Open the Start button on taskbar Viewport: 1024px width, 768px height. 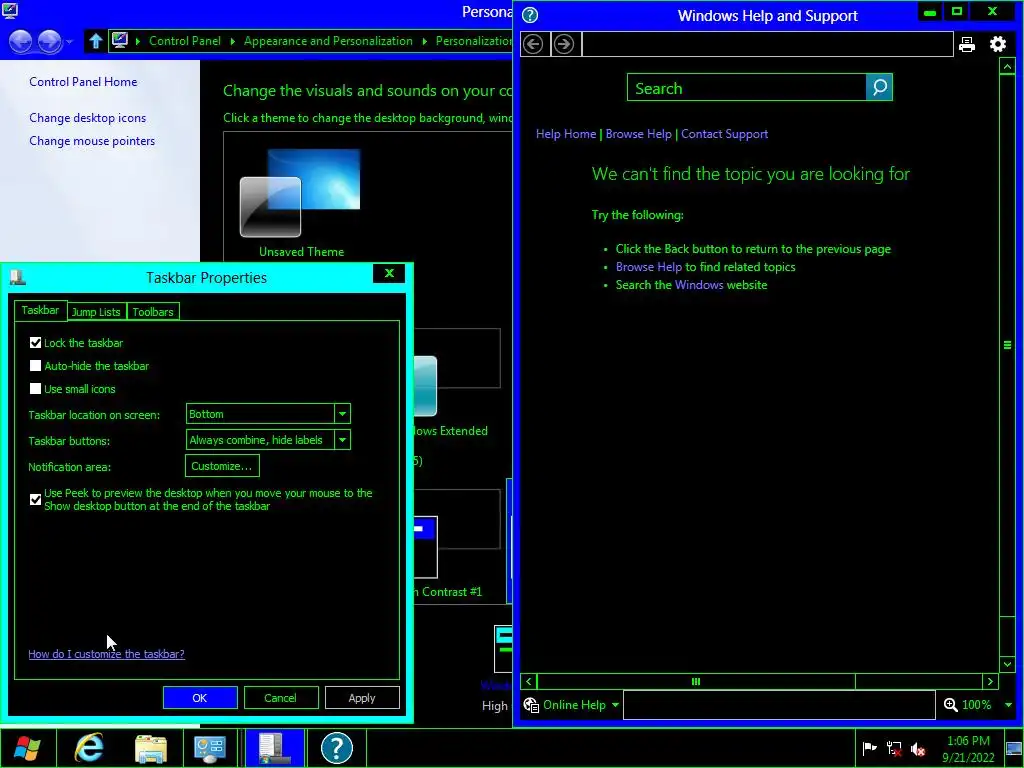click(x=28, y=748)
